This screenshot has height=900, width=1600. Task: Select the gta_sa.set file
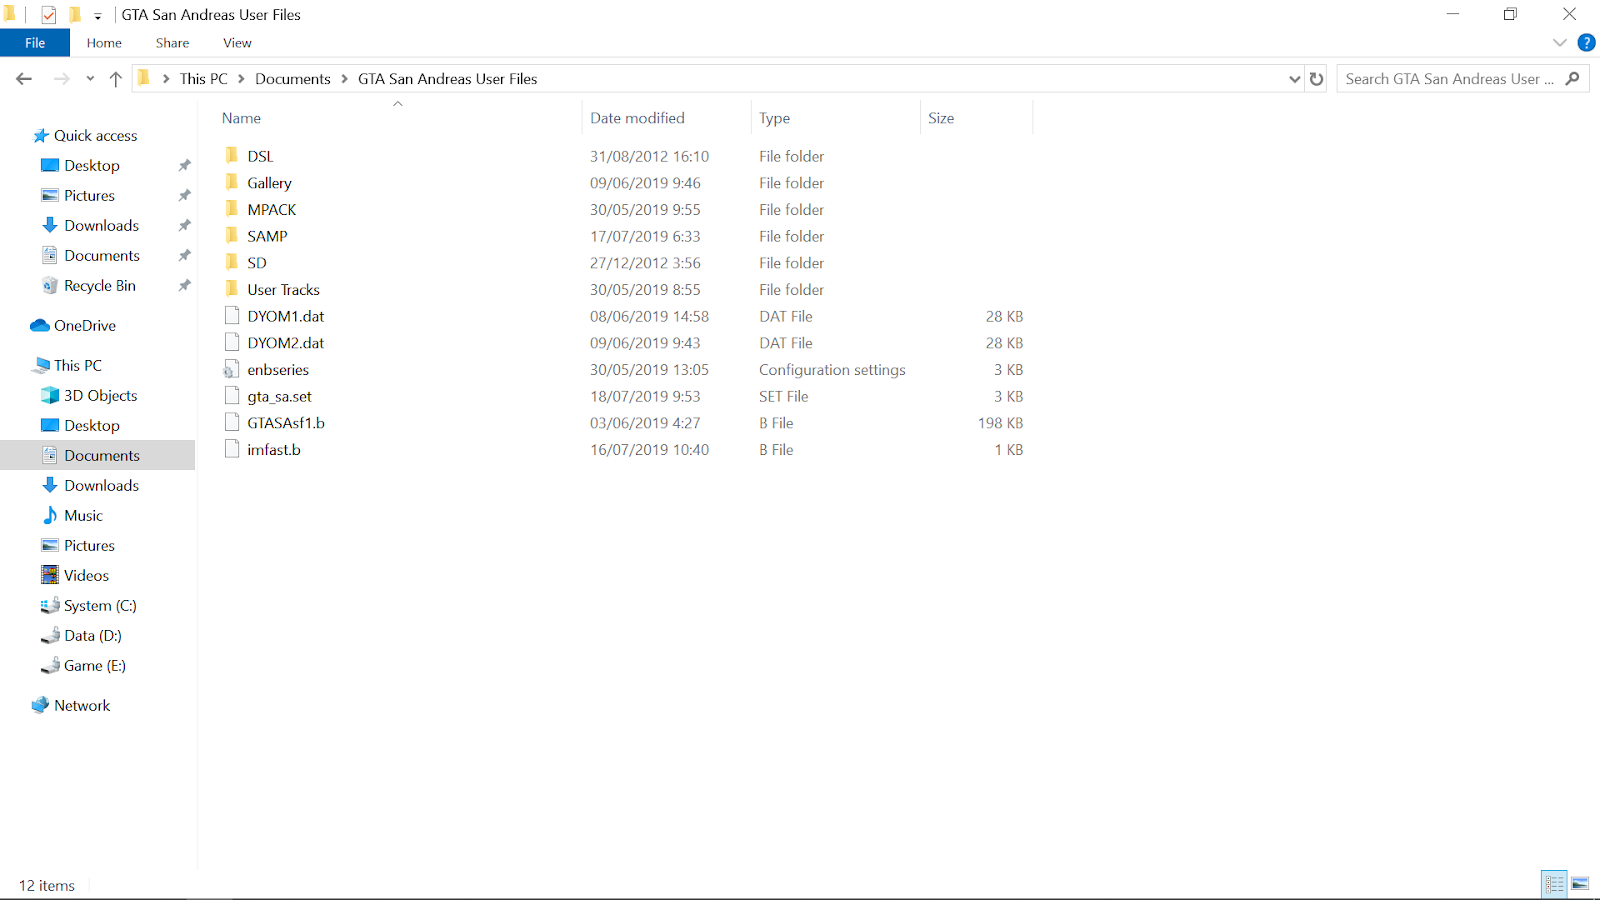[279, 396]
